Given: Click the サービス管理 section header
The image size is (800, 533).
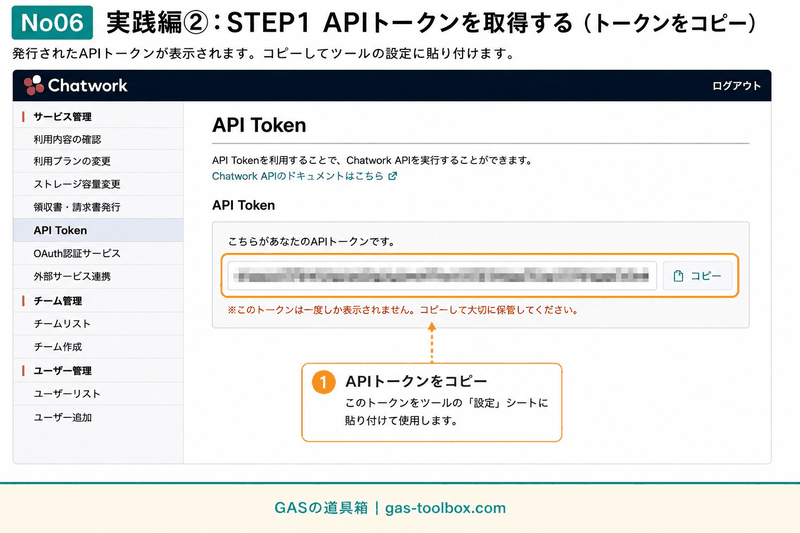Looking at the screenshot, I should 62,117.
